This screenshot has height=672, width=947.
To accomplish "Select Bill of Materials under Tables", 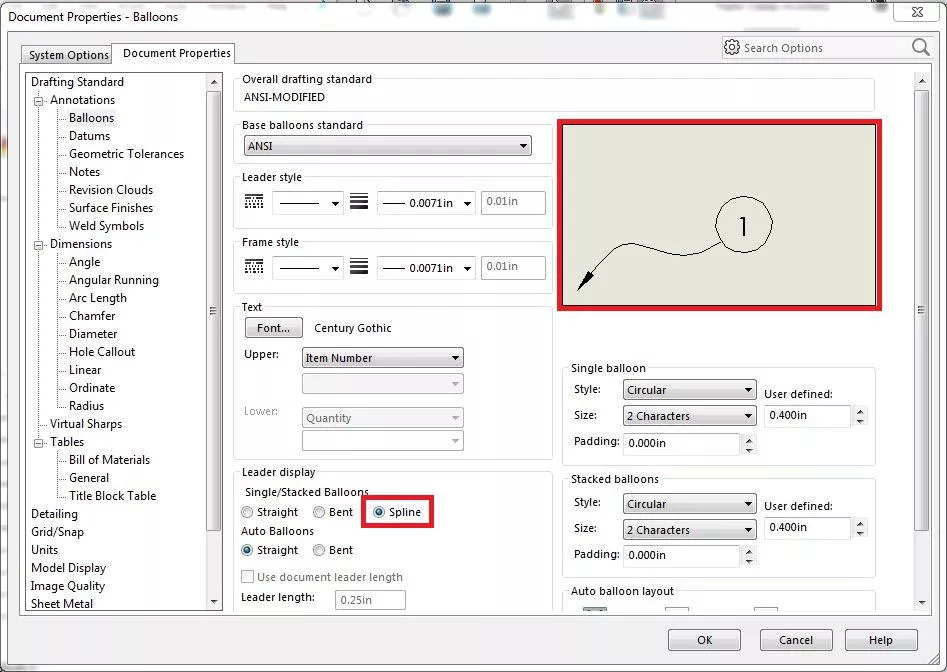I will pos(109,459).
